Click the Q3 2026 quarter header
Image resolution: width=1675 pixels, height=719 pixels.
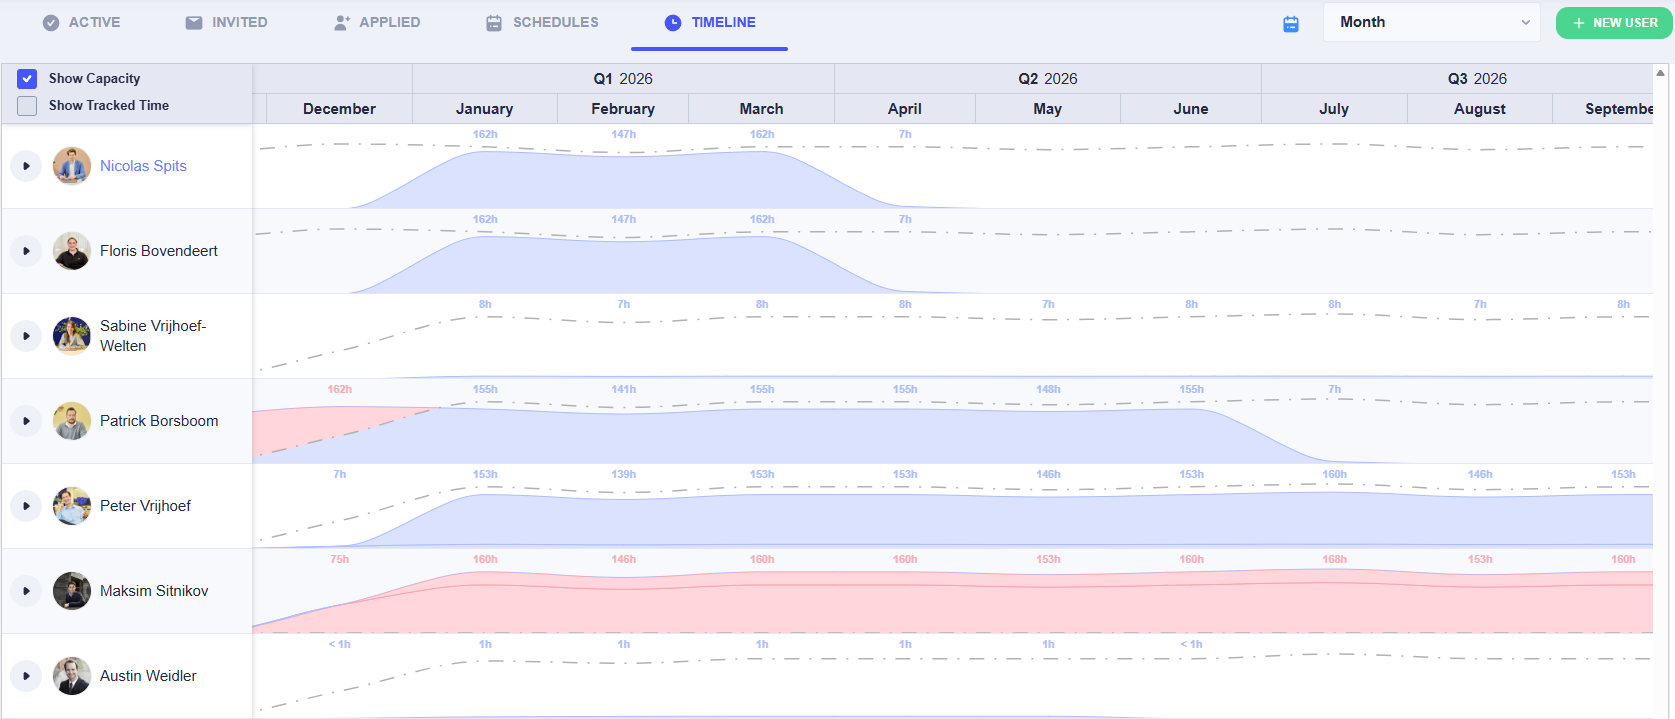coord(1477,79)
